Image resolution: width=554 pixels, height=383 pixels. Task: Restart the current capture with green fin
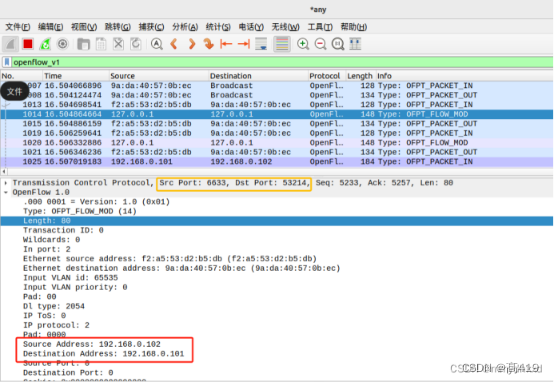pyautogui.click(x=45, y=44)
